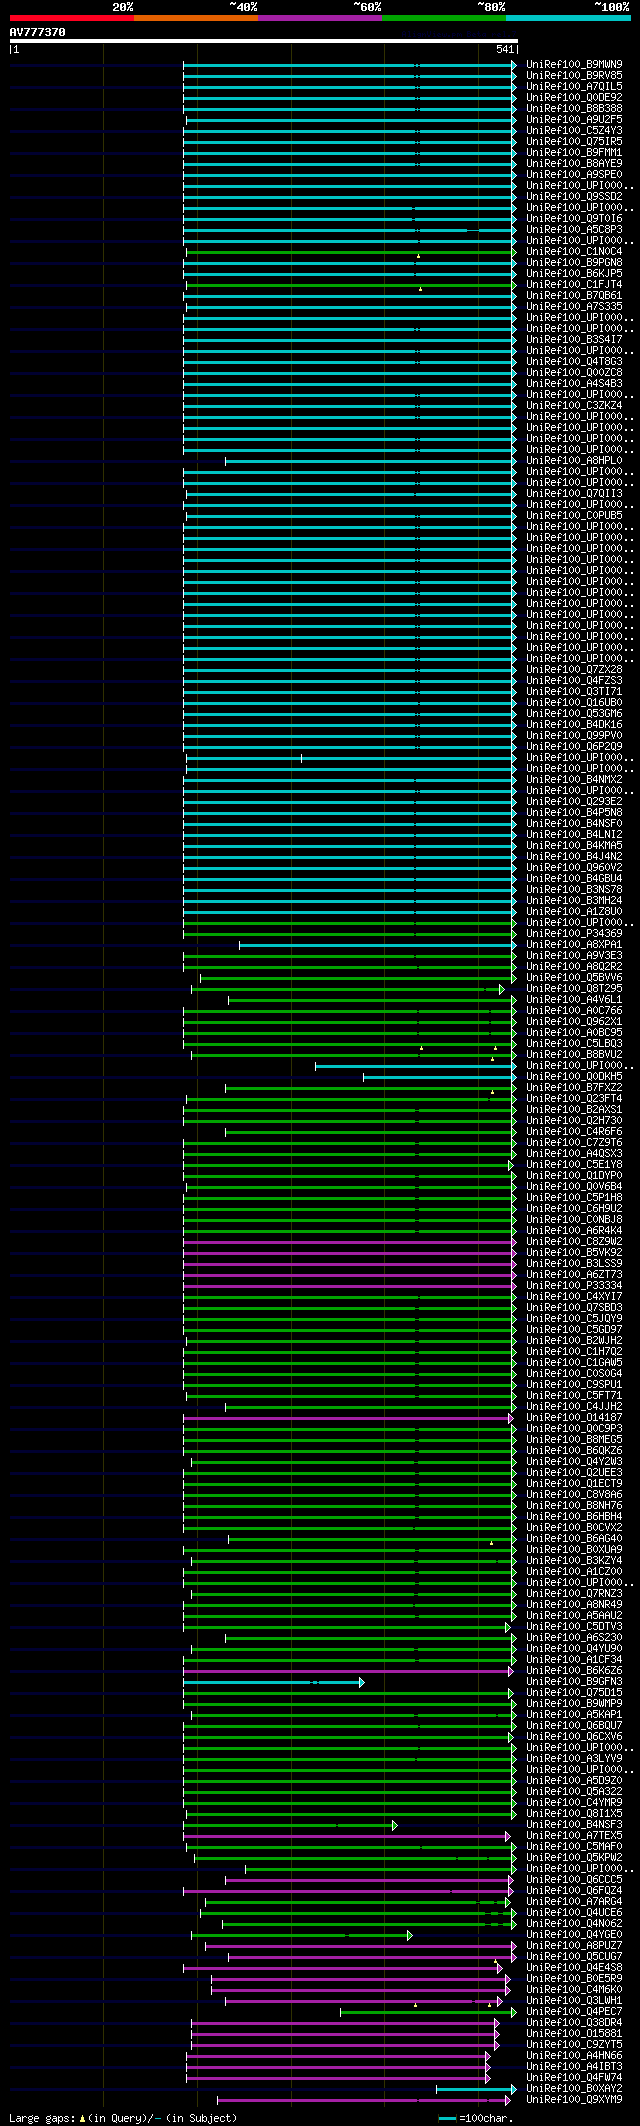Select hit label UniRef100_A7S335

click(x=574, y=307)
